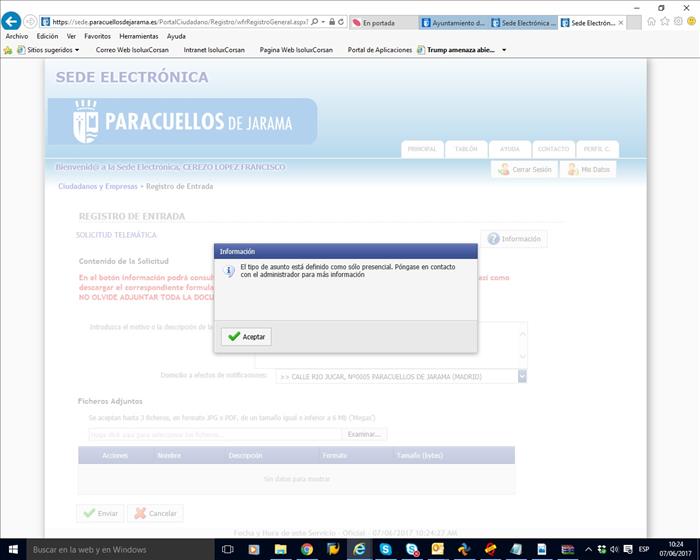Click the Cortana search box on taskbar

[x=110, y=549]
